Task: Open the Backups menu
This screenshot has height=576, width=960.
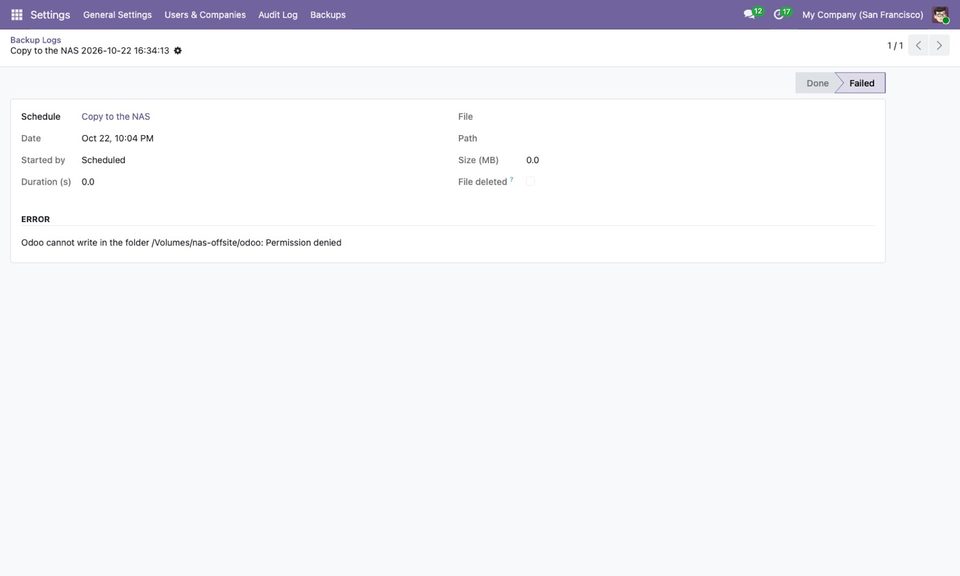Action: pyautogui.click(x=328, y=15)
